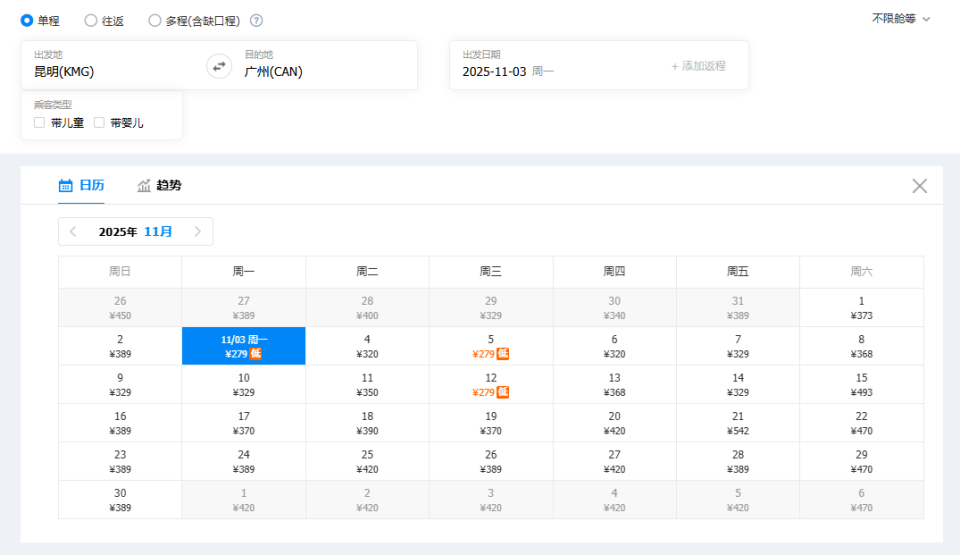Open the 不限舱等 cabin class dropdown
This screenshot has height=555, width=960.
pyautogui.click(x=901, y=19)
